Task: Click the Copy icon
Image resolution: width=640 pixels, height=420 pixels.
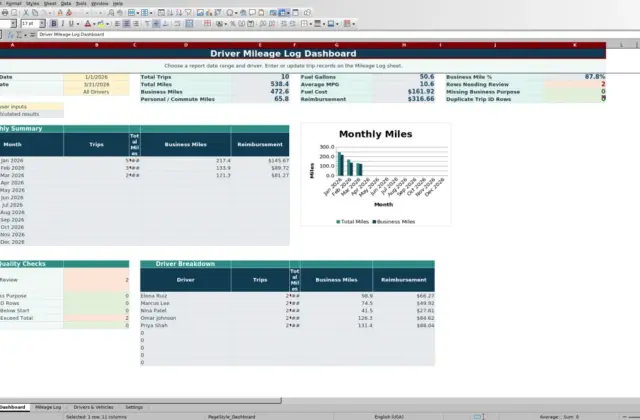Action: pos(35,13)
